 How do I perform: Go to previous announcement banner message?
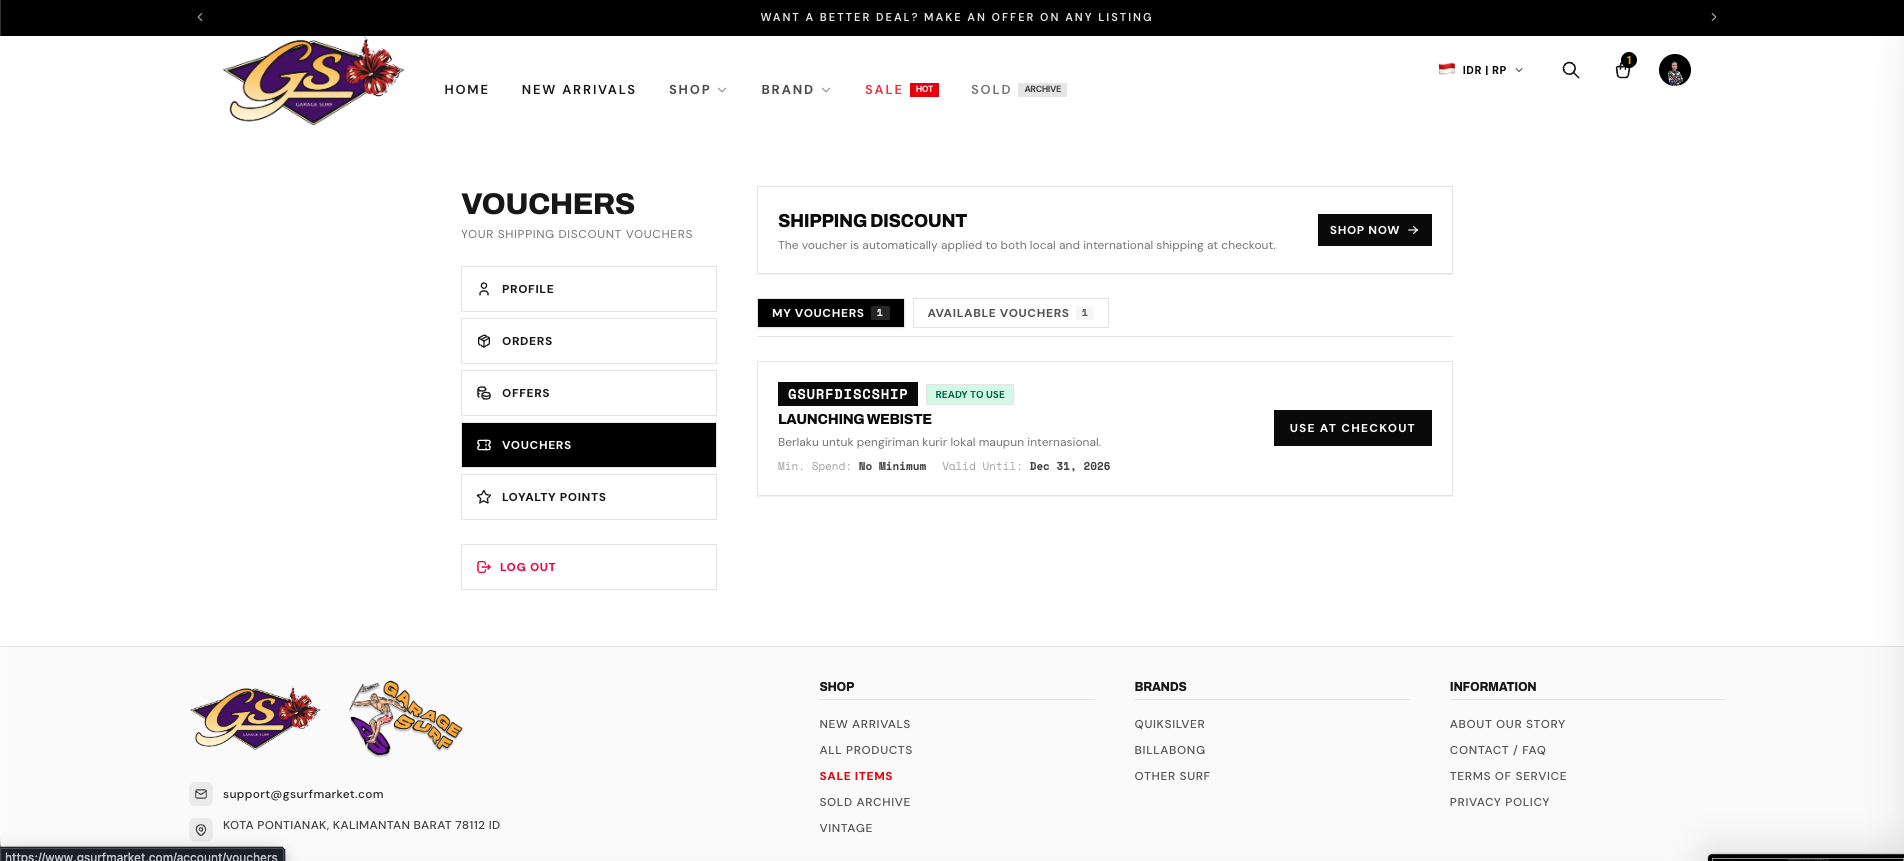click(200, 17)
